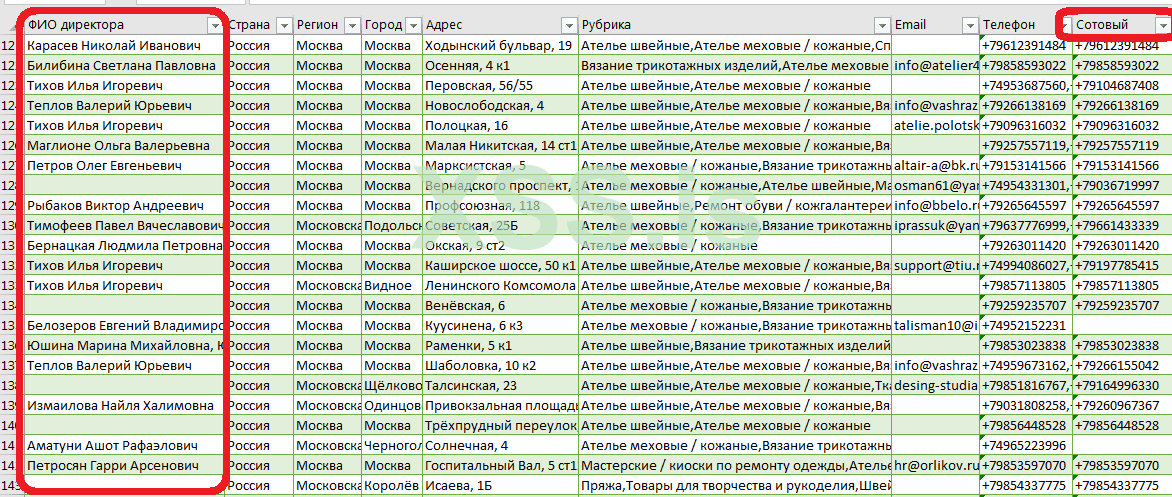
Task: Select cell Карасев Николай Иванович
Action: (x=125, y=46)
